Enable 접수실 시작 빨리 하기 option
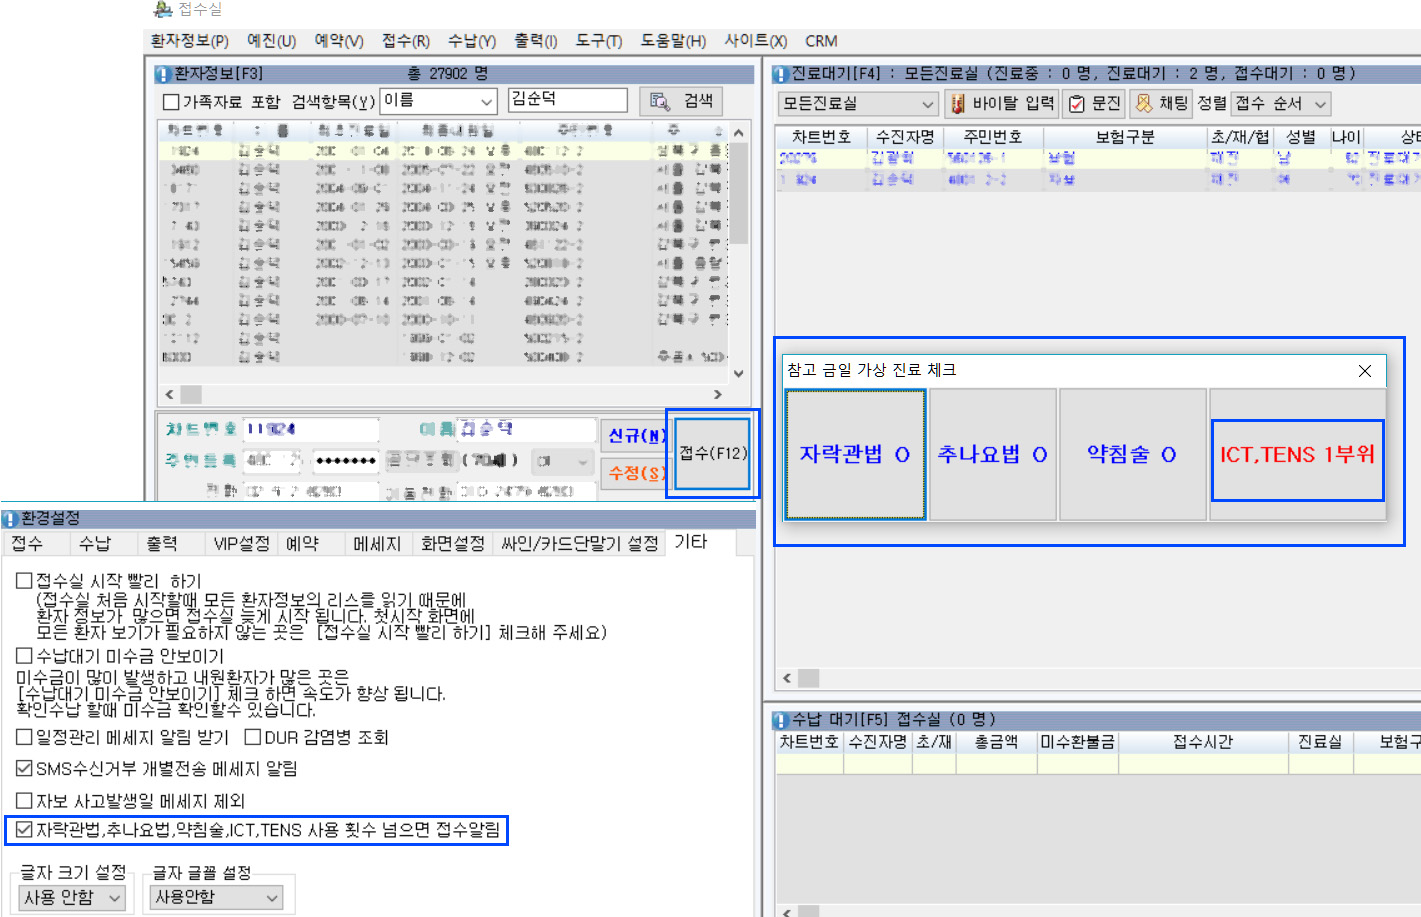The width and height of the screenshot is (1421, 917). point(25,581)
